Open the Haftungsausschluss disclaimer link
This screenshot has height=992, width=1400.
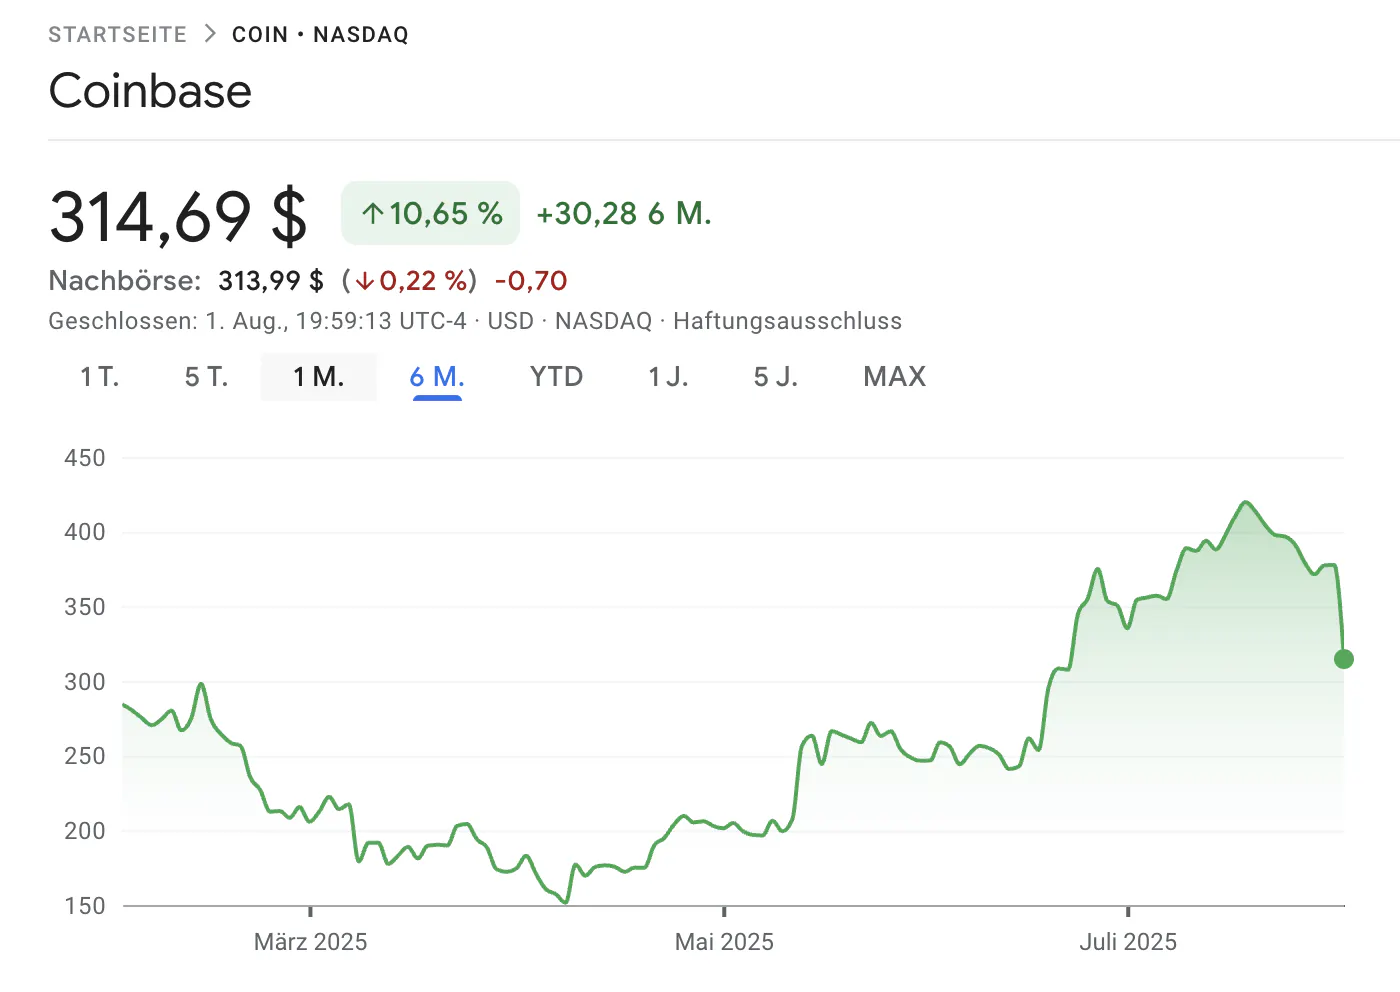pyautogui.click(x=788, y=321)
